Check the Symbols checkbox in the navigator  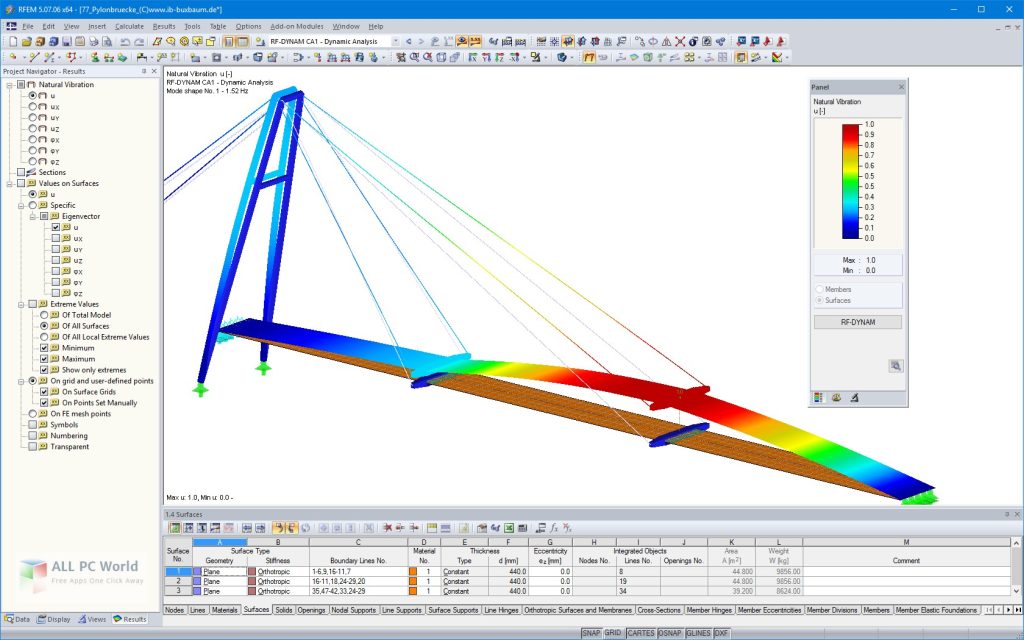32,425
